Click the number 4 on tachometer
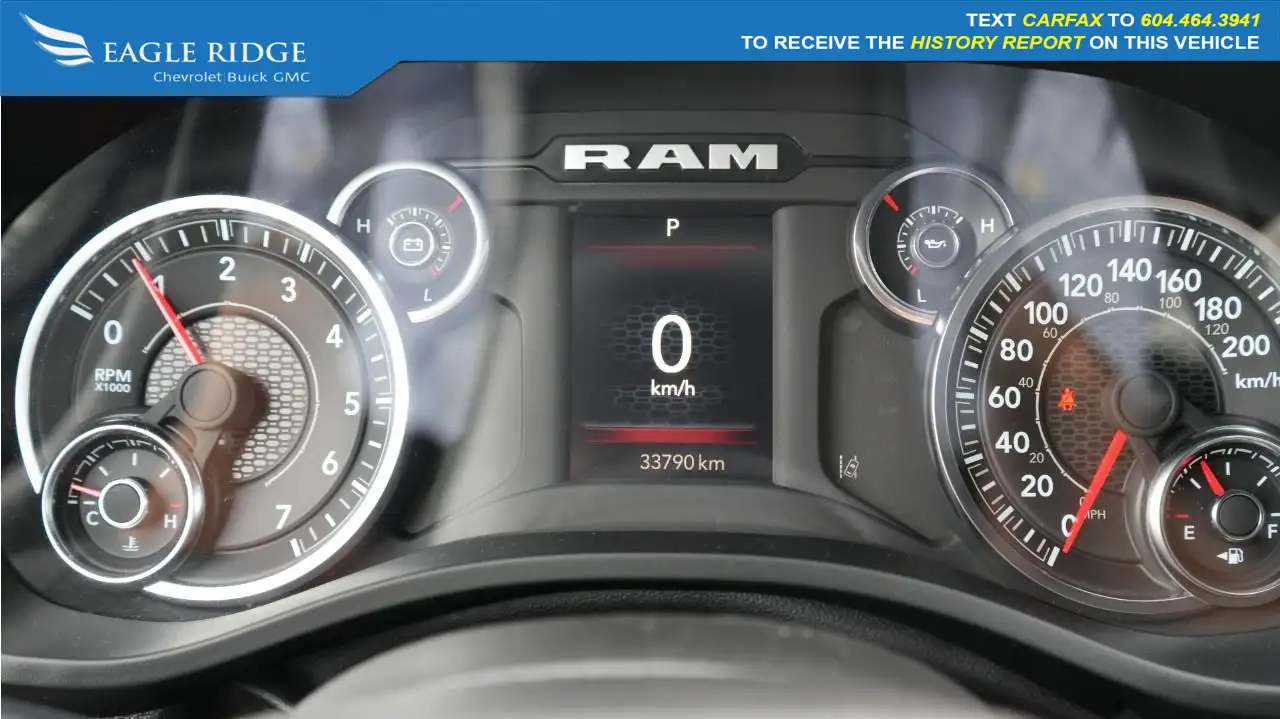This screenshot has width=1280, height=719. pos(334,337)
